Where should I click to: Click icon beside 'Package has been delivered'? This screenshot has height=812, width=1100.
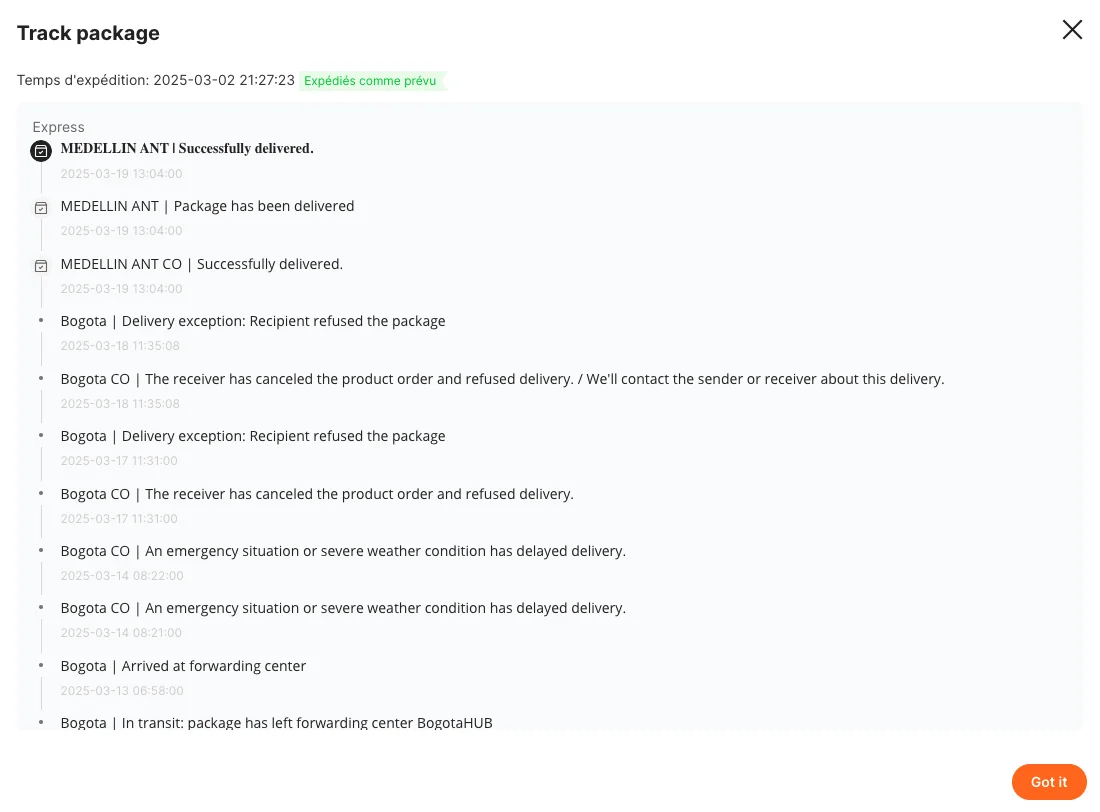coord(41,208)
